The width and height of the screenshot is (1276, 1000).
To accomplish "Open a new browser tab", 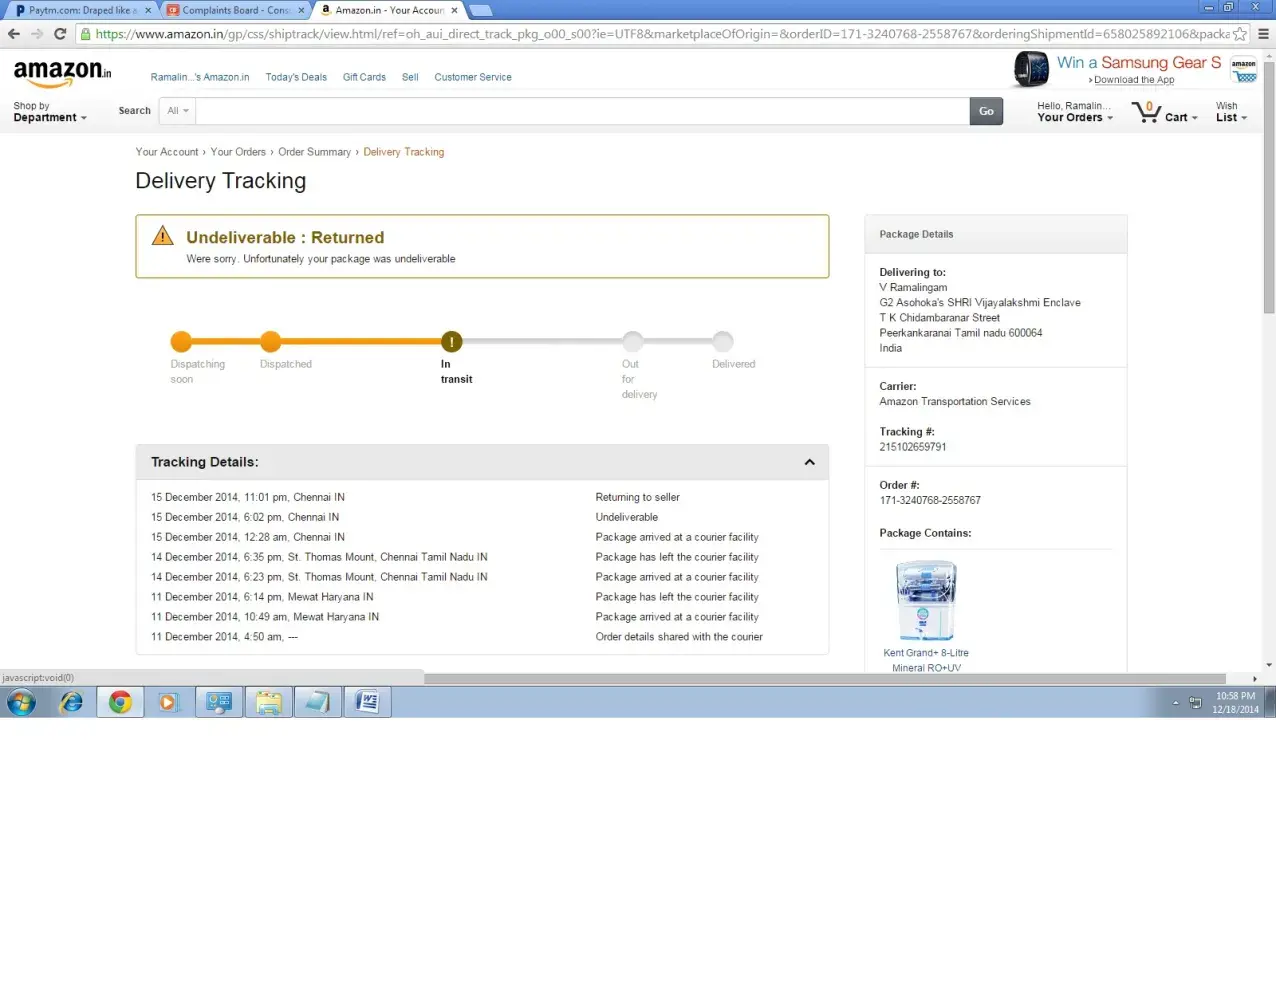I will coord(481,10).
